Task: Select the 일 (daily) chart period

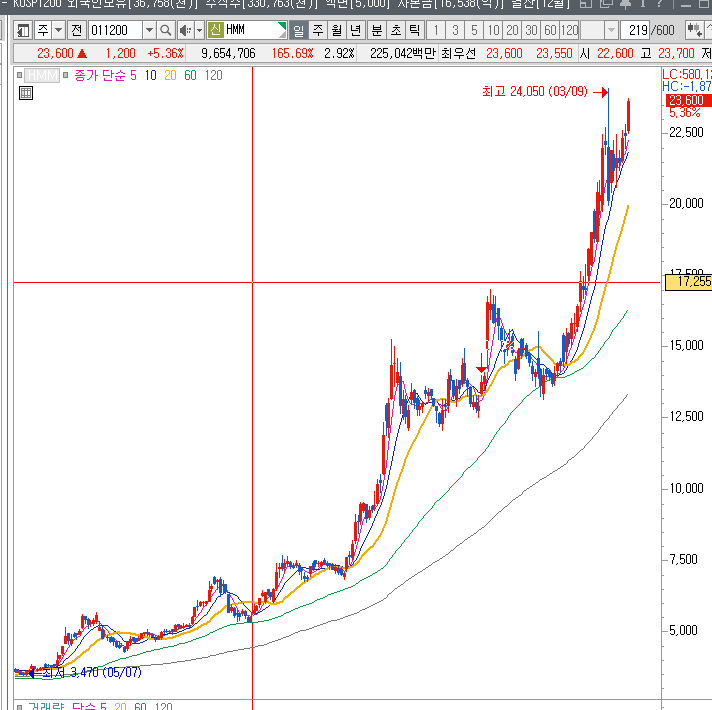Action: (x=298, y=30)
